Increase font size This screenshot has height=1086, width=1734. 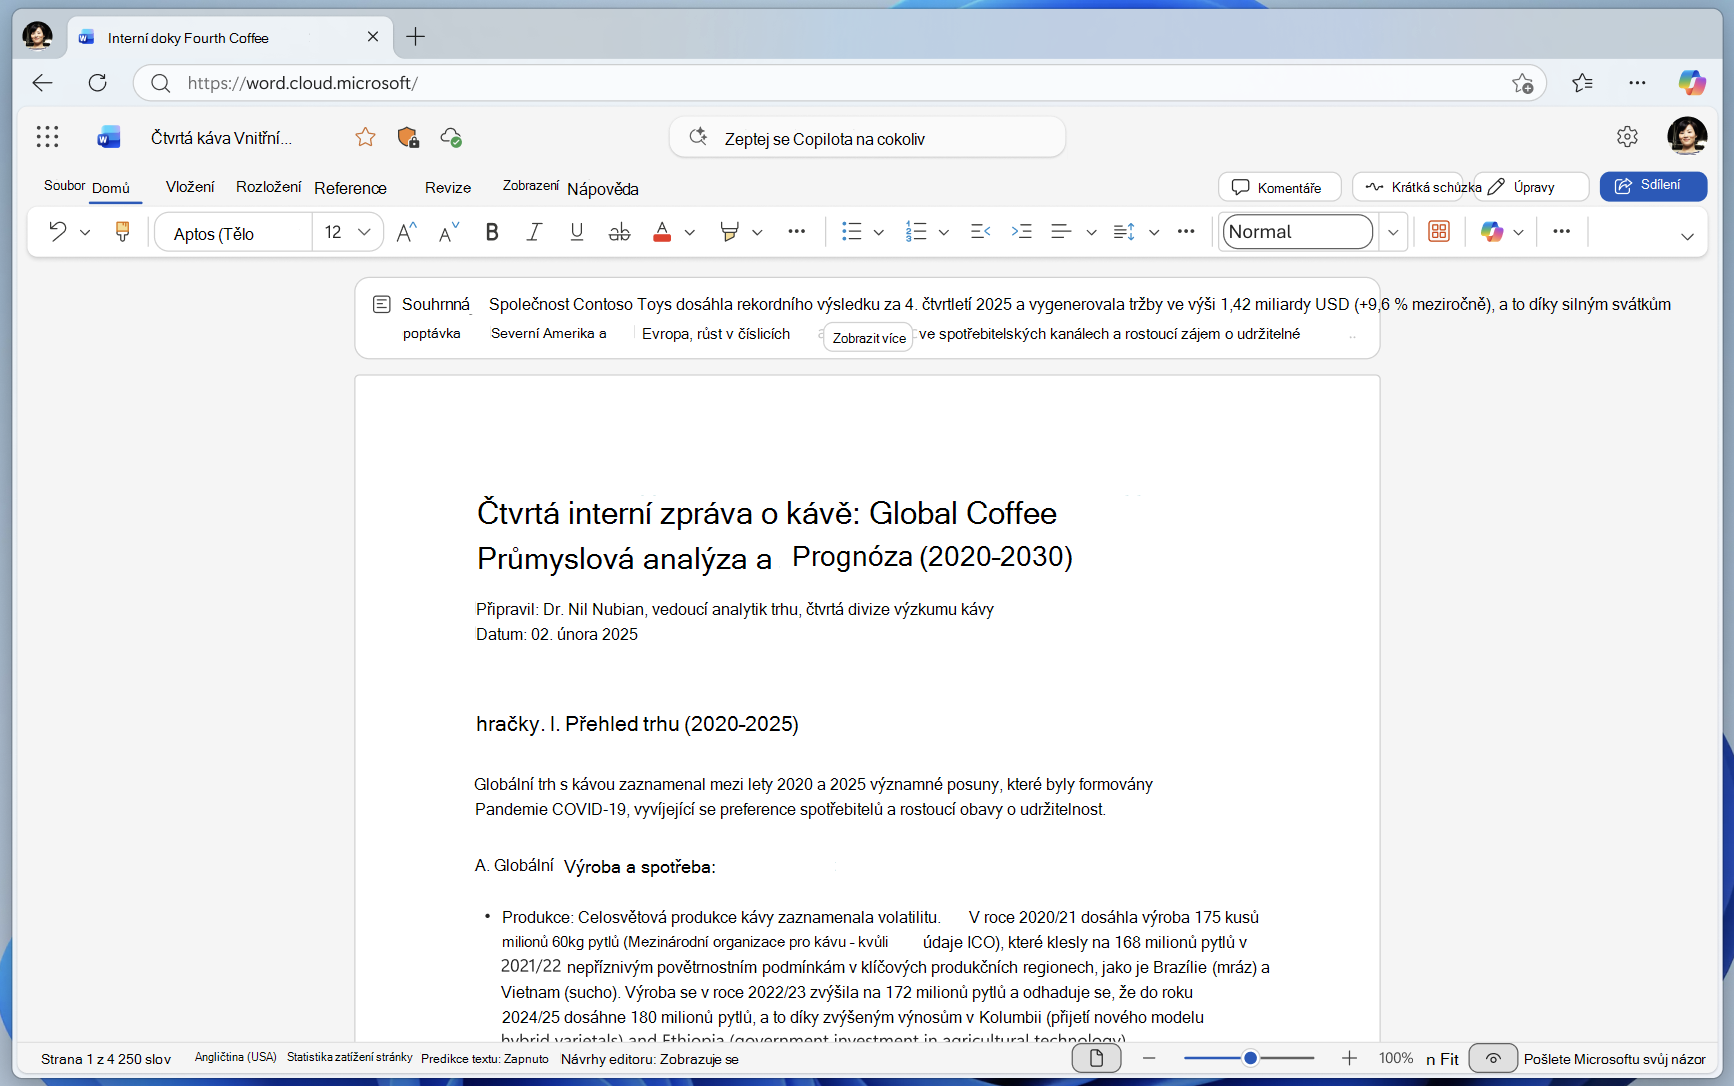406,232
